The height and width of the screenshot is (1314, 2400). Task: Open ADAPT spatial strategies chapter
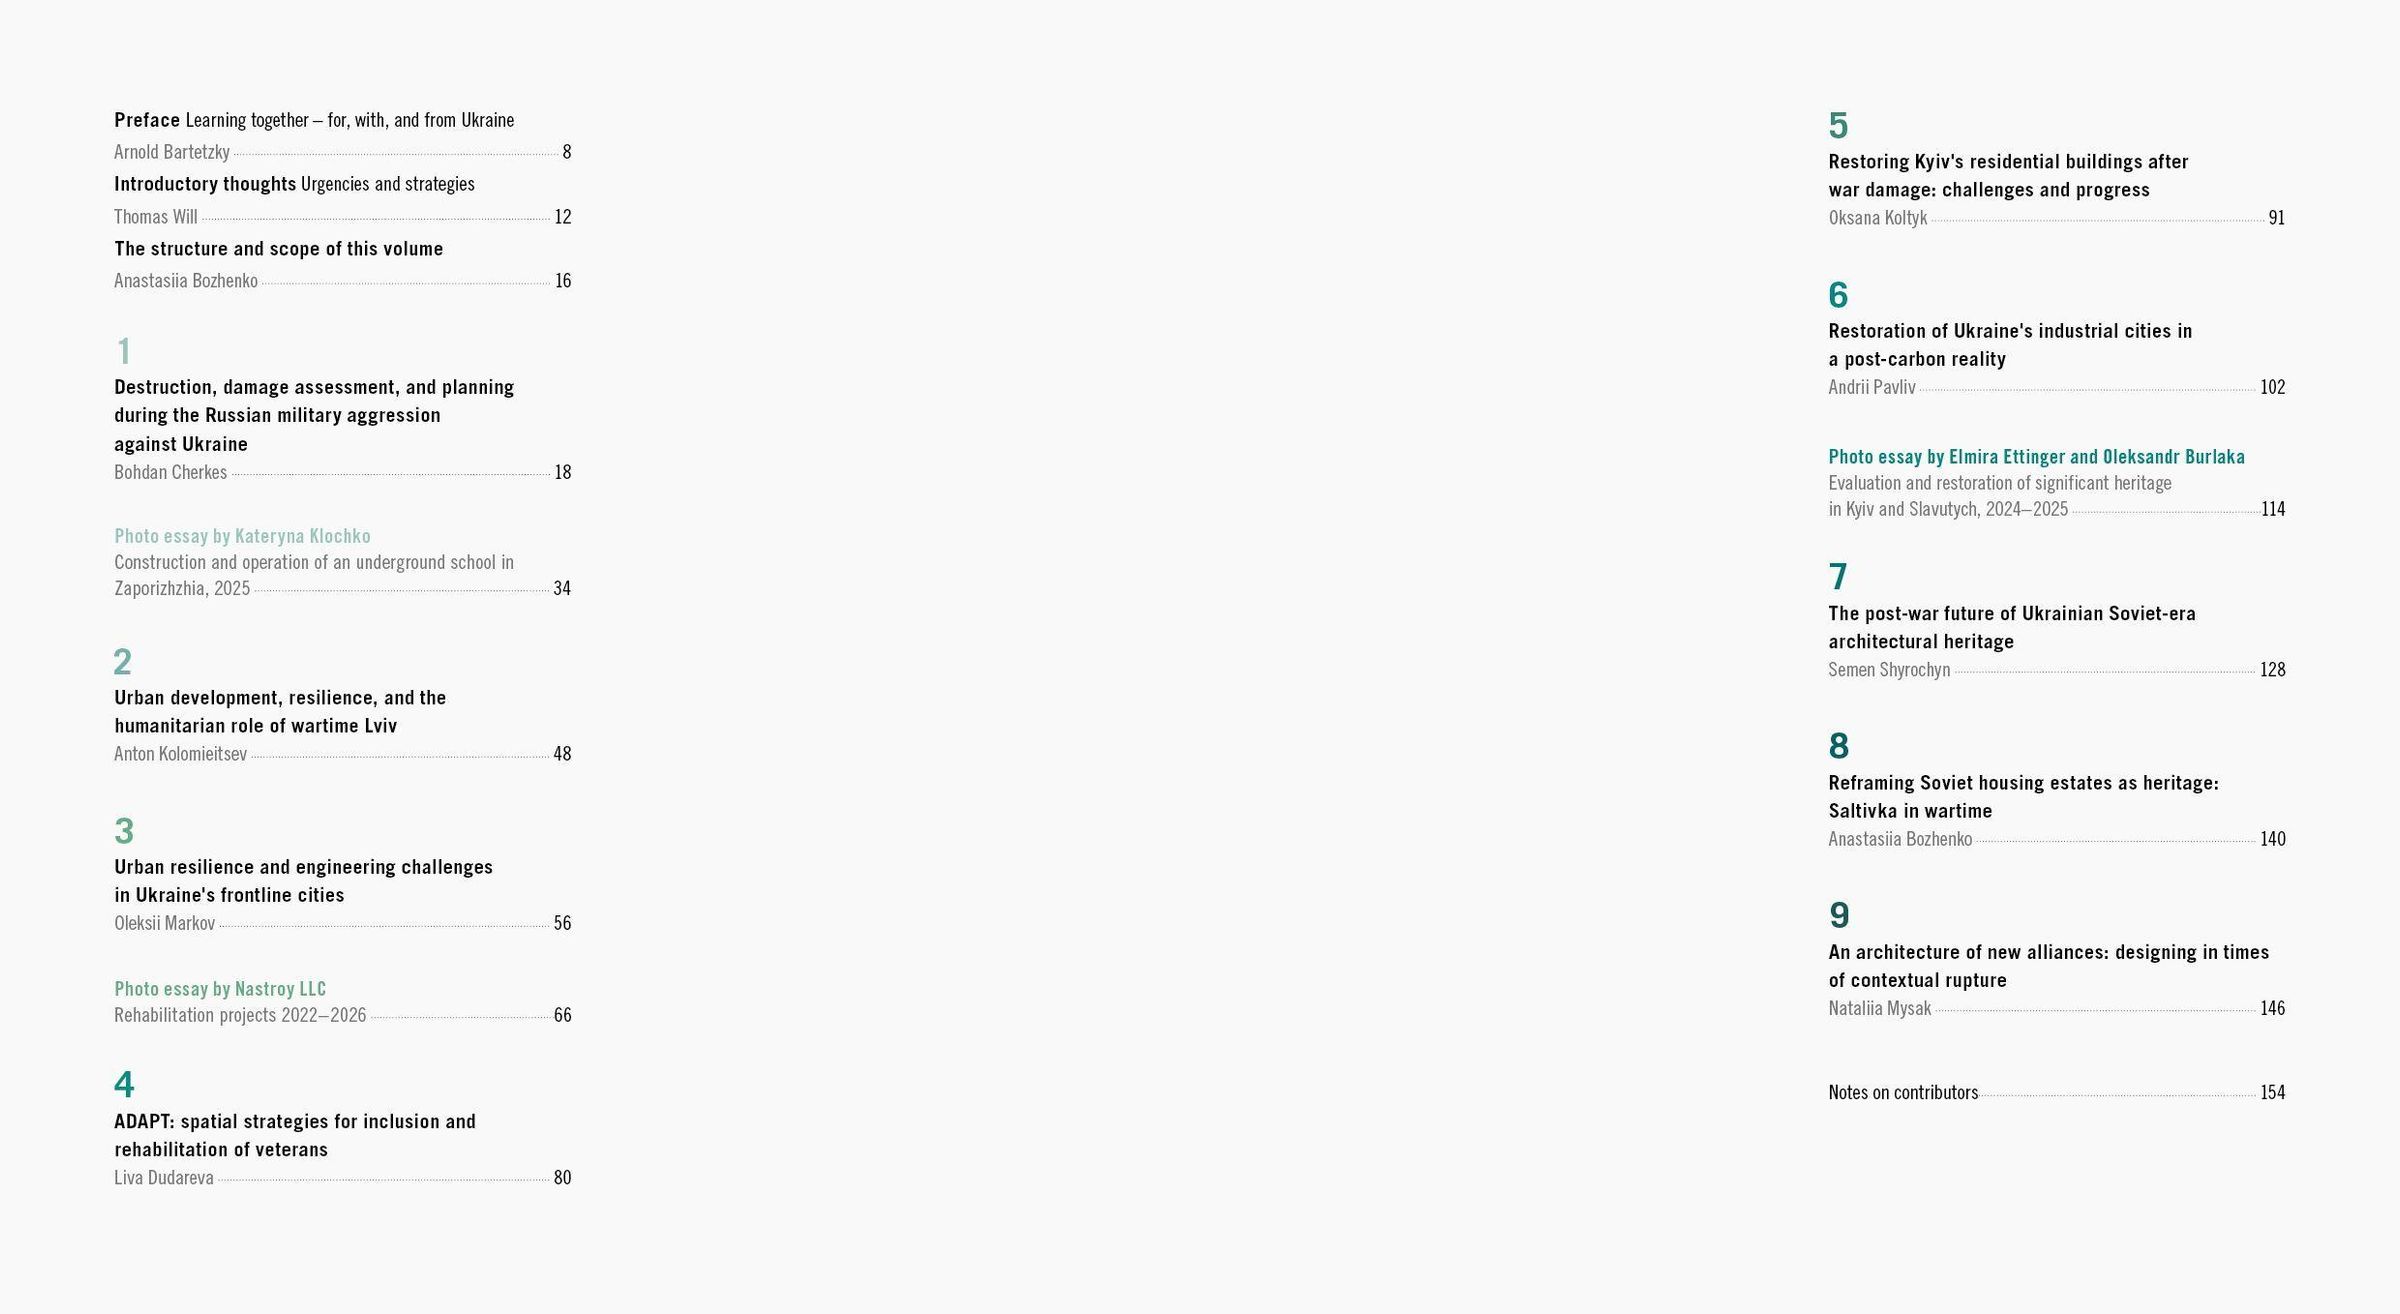pyautogui.click(x=295, y=1135)
